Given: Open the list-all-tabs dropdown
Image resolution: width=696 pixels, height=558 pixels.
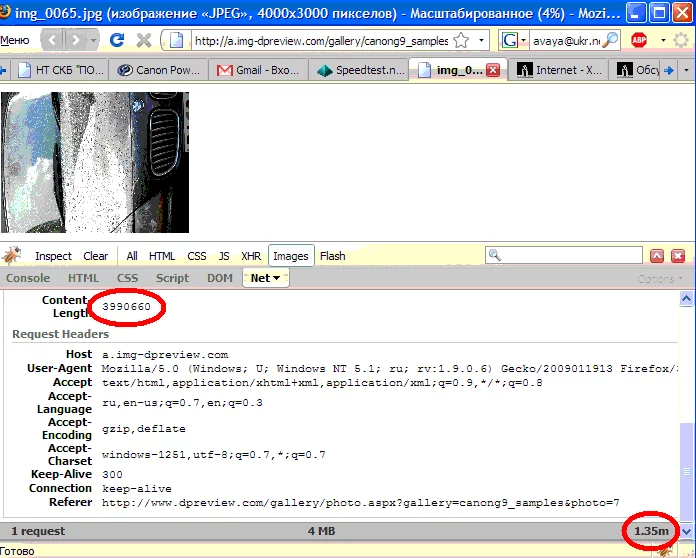Looking at the screenshot, I should (687, 70).
